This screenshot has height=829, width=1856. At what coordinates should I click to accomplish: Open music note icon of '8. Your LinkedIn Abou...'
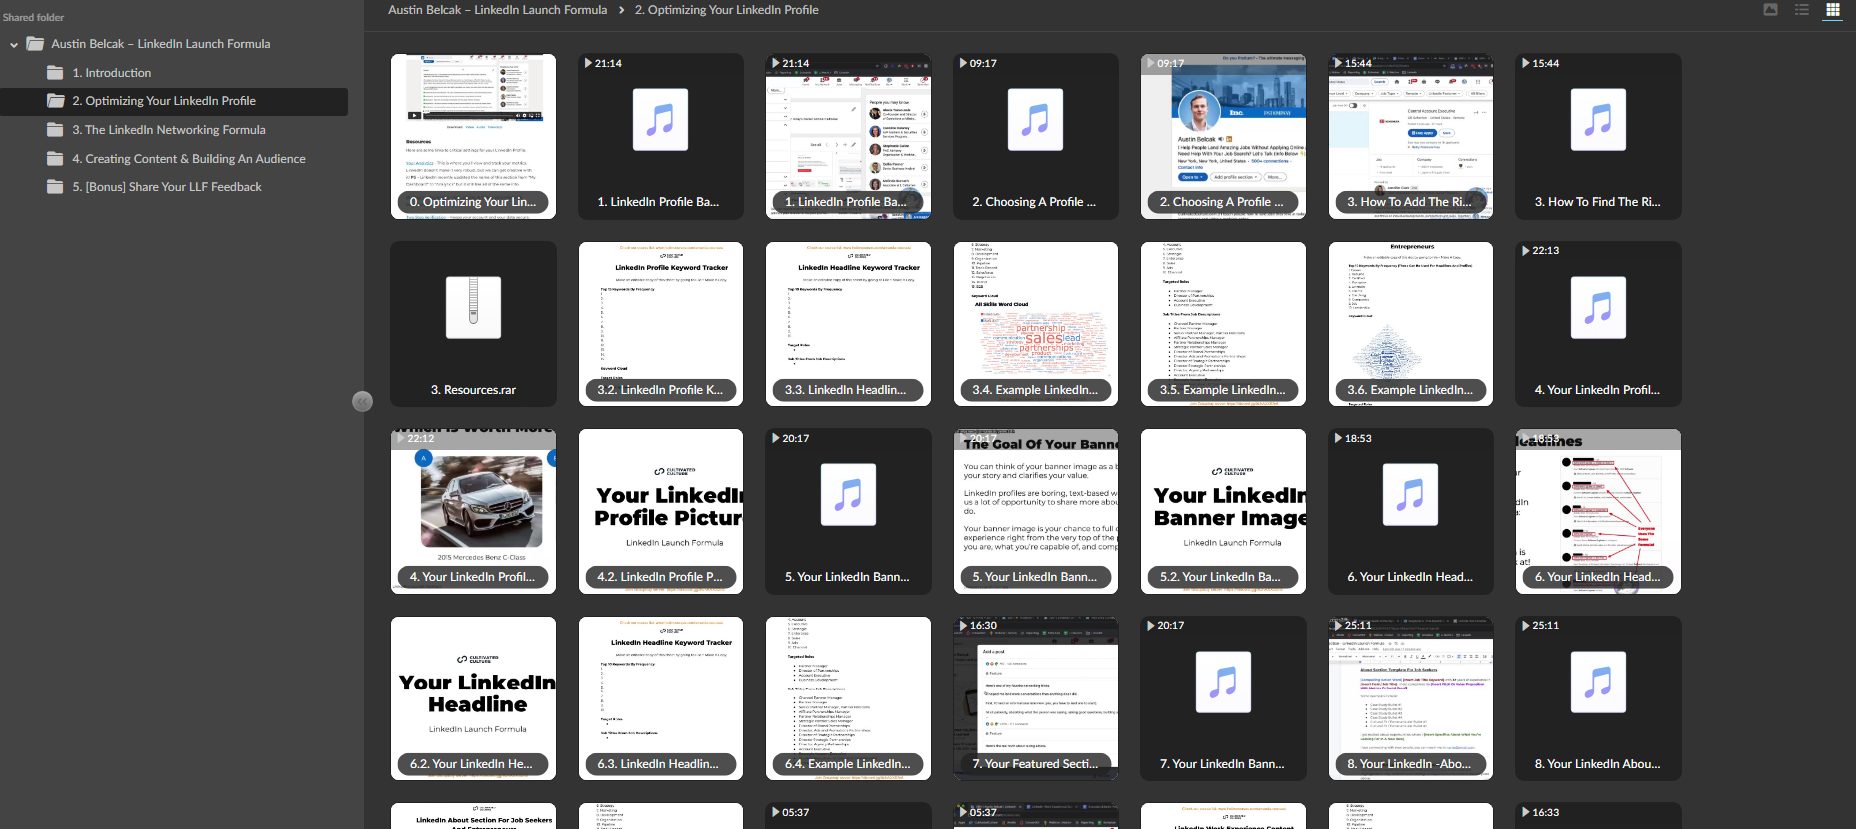(x=1598, y=681)
